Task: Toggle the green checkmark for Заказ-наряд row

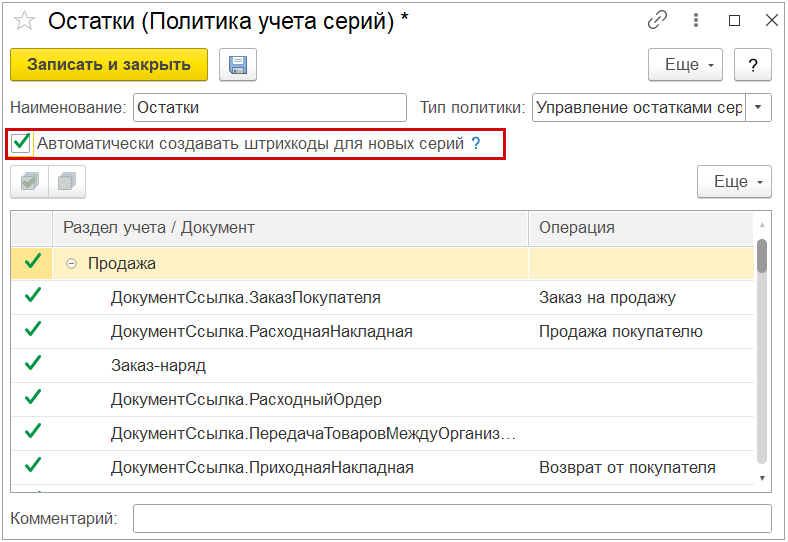Action: pos(33,364)
